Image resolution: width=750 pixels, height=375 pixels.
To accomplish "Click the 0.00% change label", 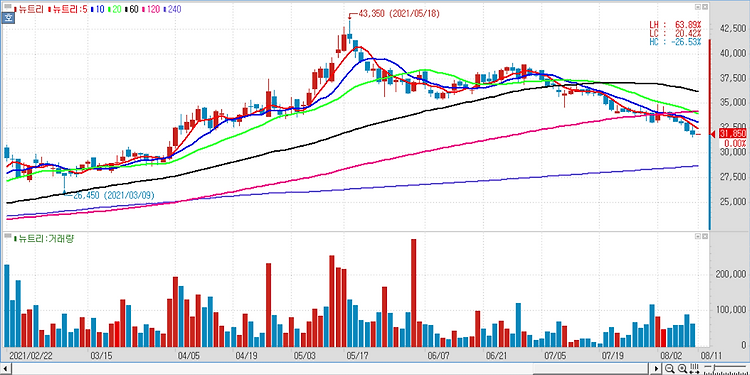I will click(735, 143).
